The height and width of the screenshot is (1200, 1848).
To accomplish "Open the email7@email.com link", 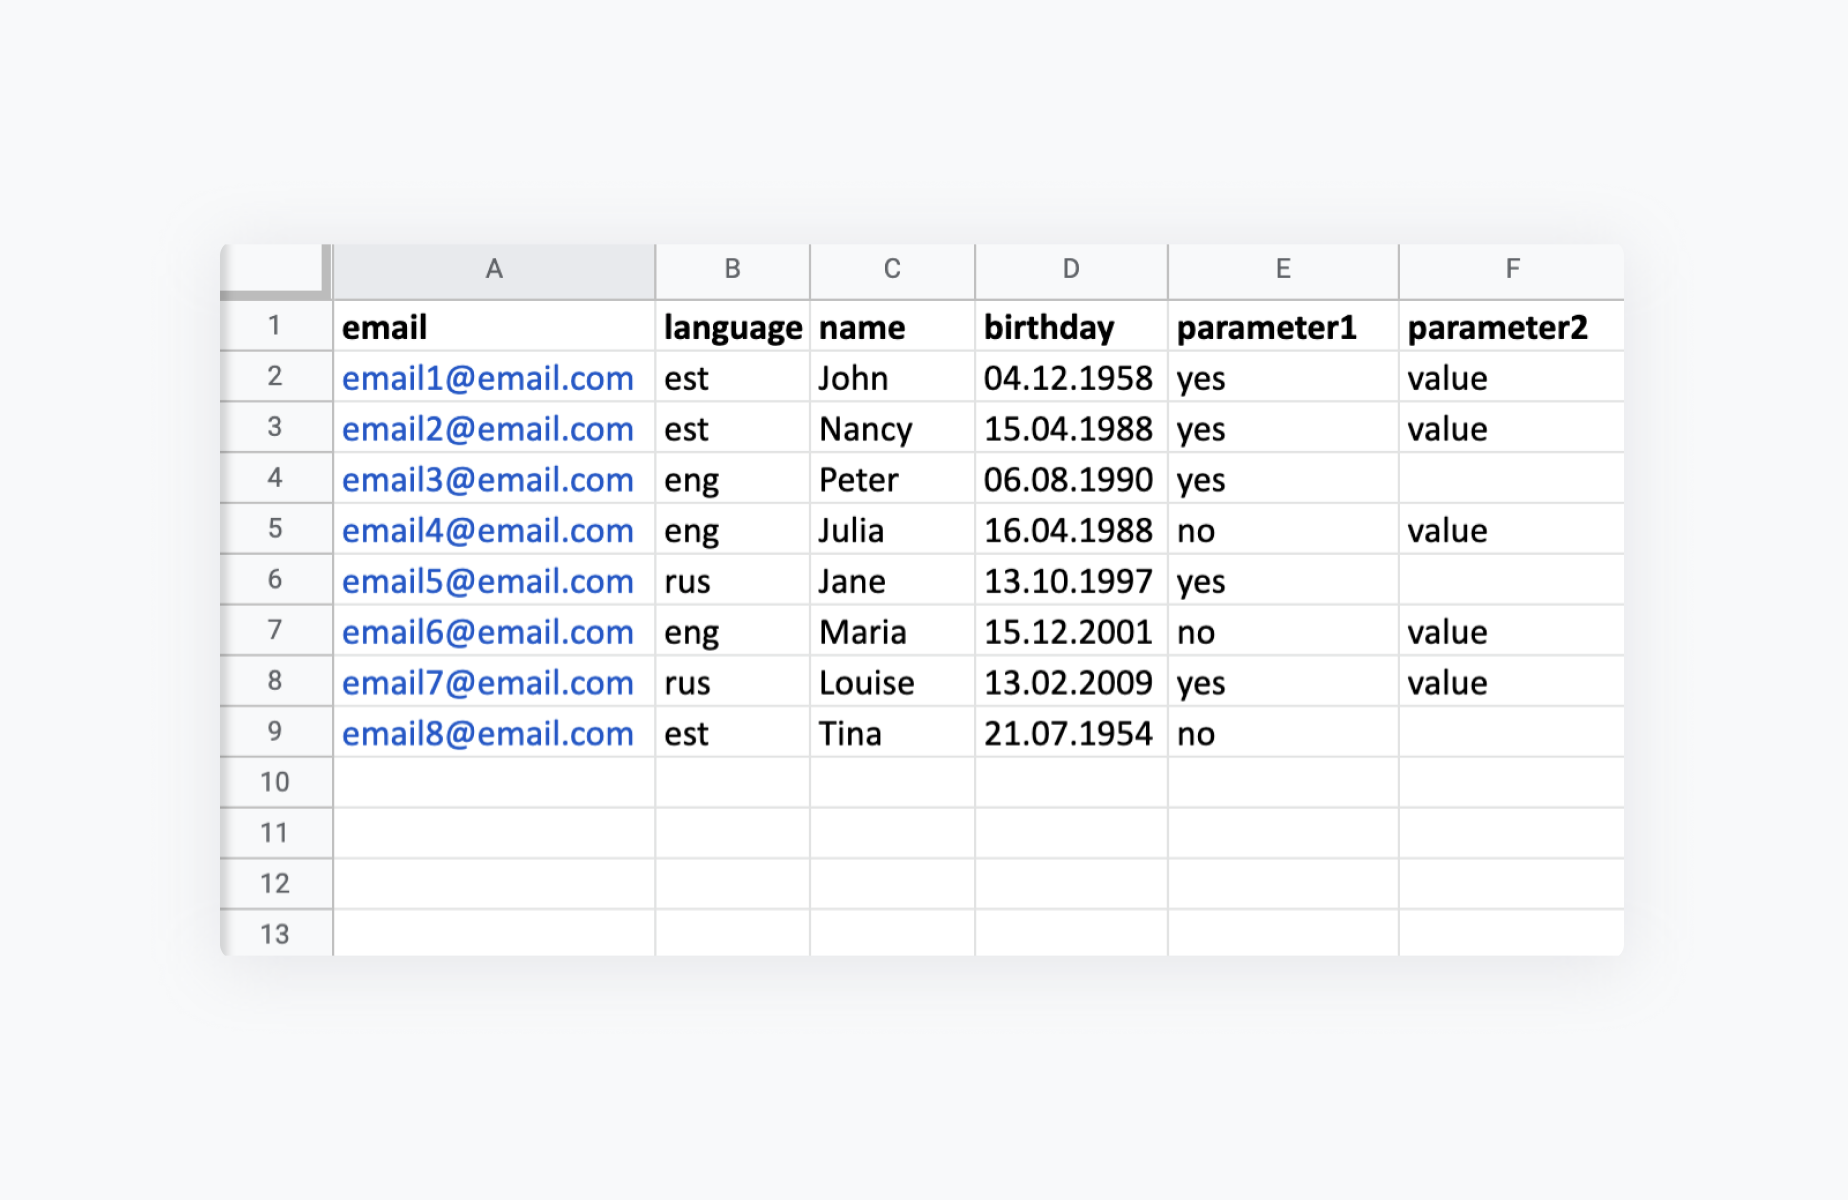I will pos(488,683).
